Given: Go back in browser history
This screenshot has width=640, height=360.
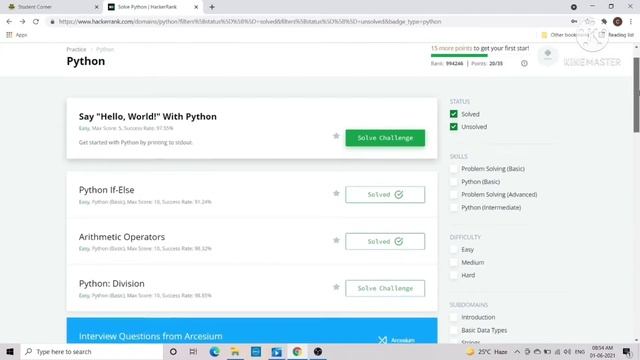Looking at the screenshot, I should point(9,22).
